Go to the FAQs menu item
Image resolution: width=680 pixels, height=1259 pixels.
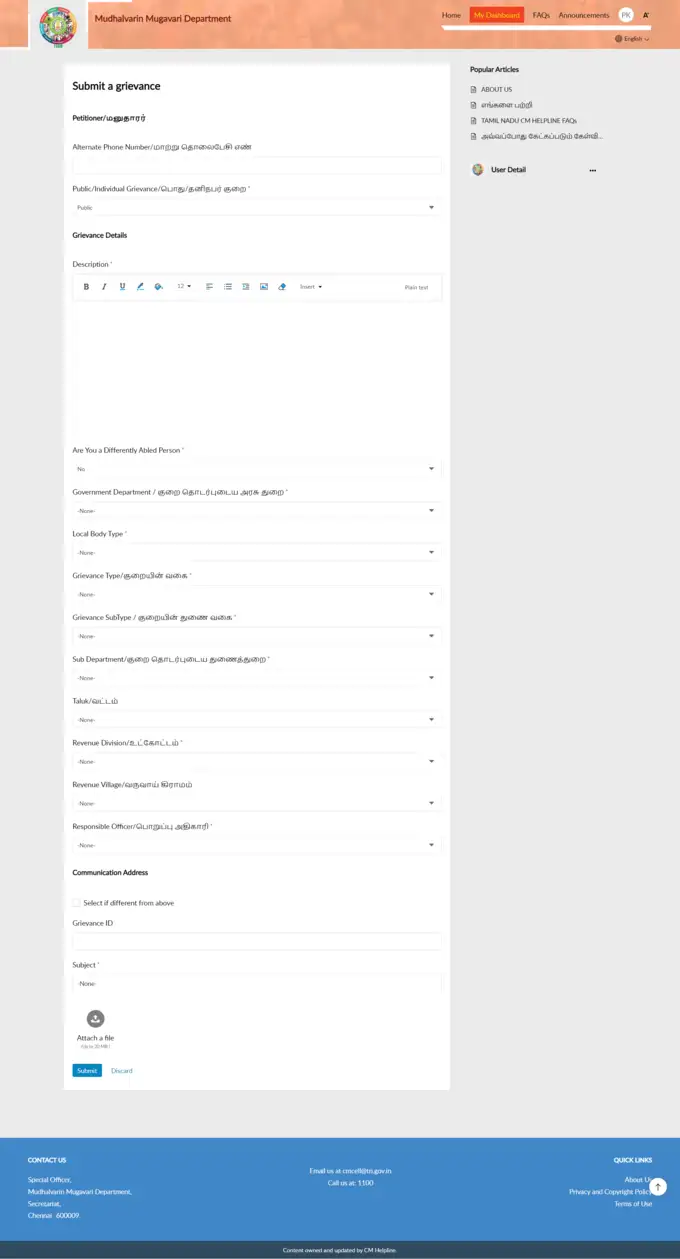541,16
